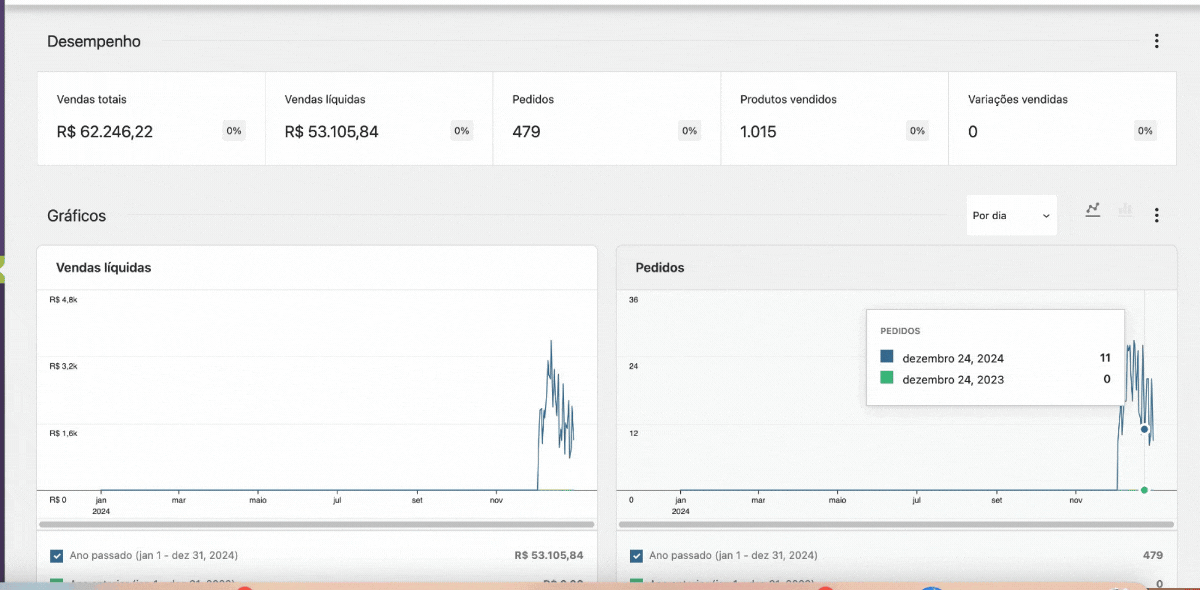Click the Pedidos chart title
The width and height of the screenshot is (1200, 590).
[660, 268]
